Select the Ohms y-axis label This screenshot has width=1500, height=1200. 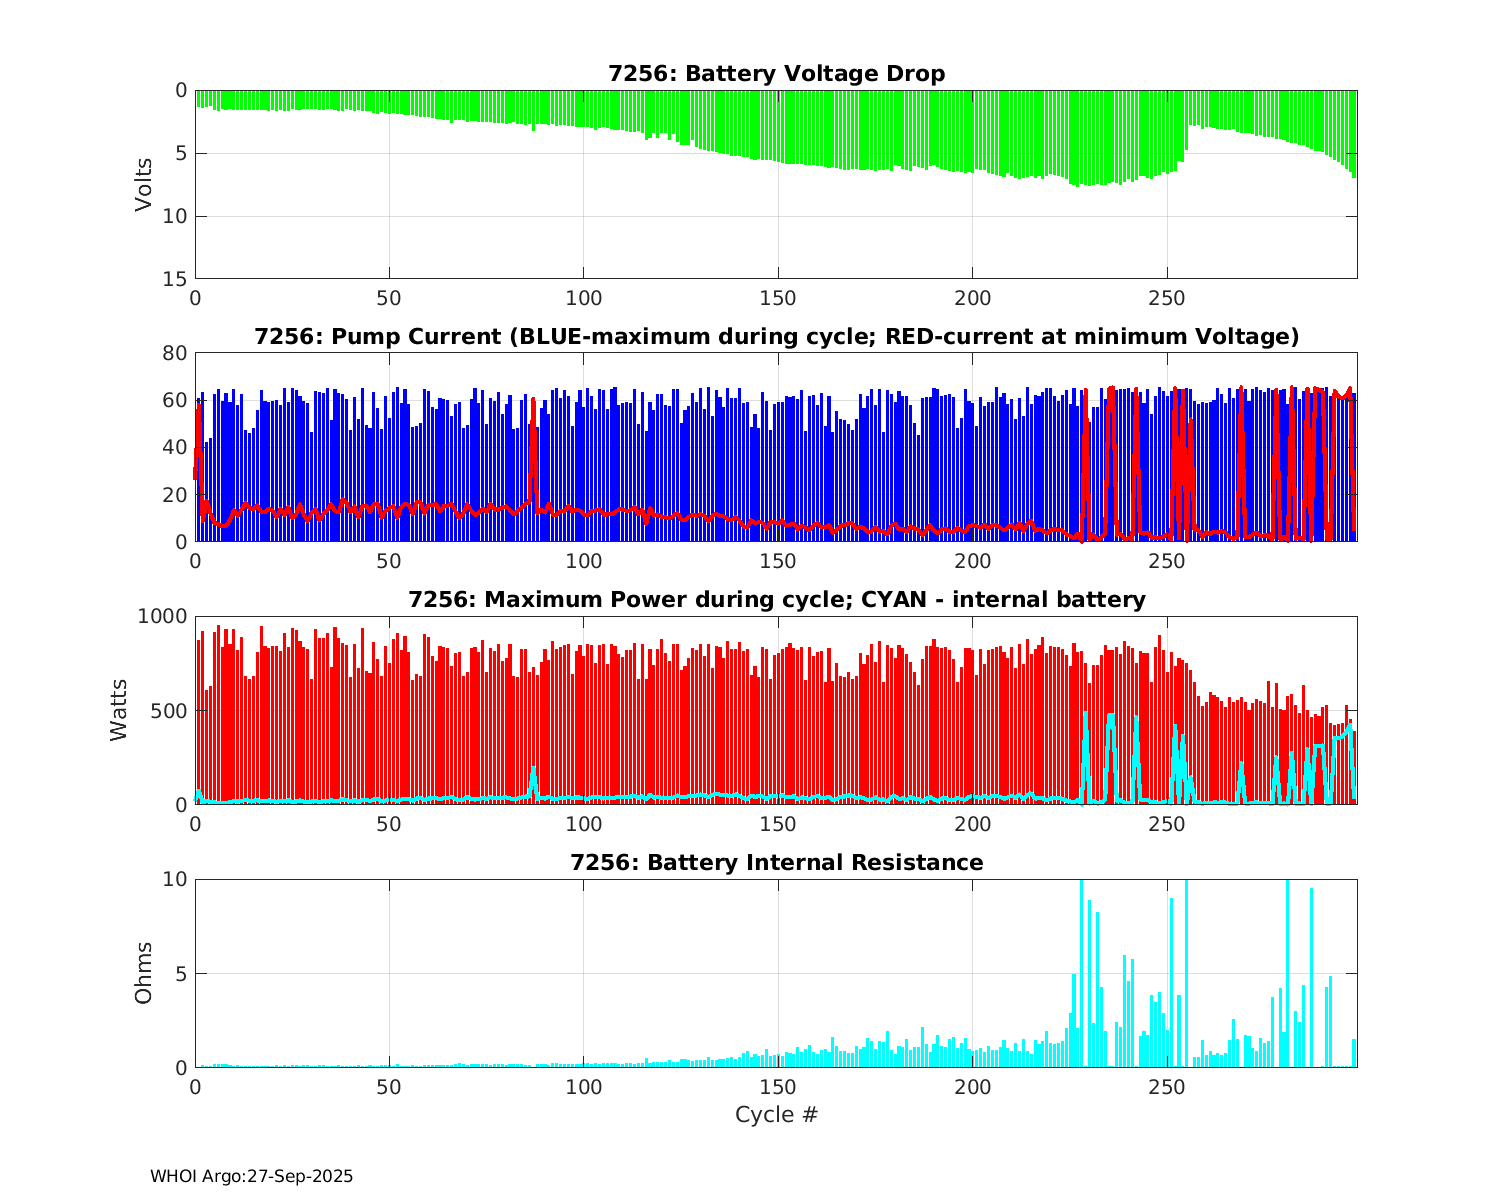click(144, 973)
